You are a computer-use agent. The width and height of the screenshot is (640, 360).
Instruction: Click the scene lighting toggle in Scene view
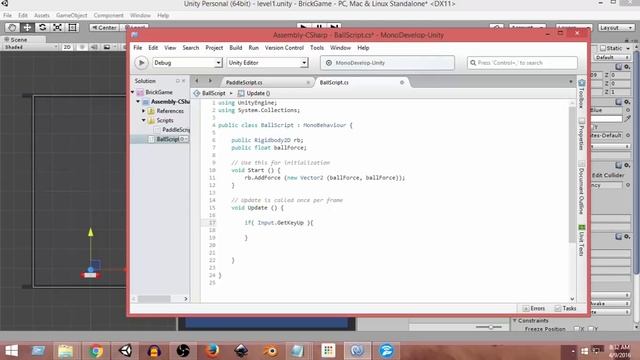click(82, 47)
